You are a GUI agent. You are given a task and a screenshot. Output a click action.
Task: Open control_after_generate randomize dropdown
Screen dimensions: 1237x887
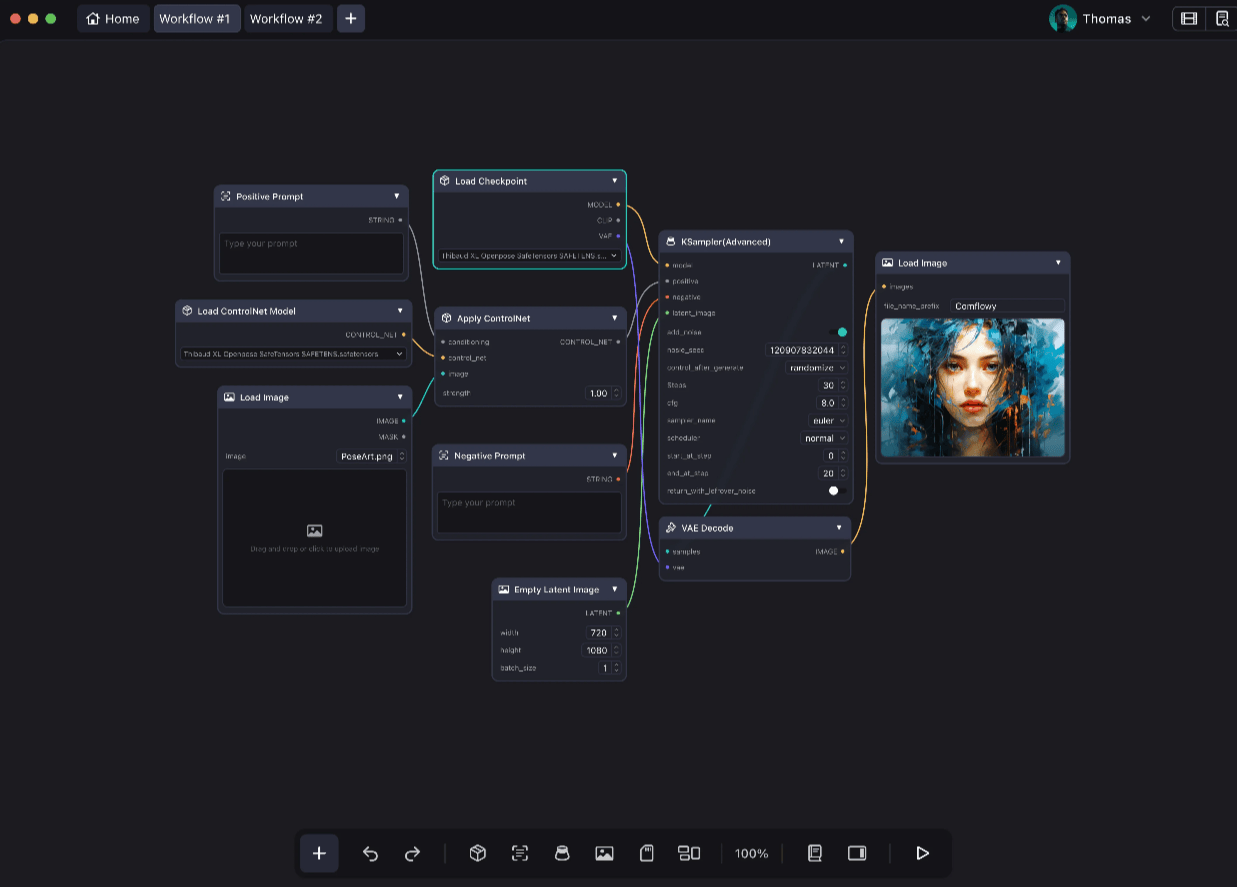(x=816, y=368)
